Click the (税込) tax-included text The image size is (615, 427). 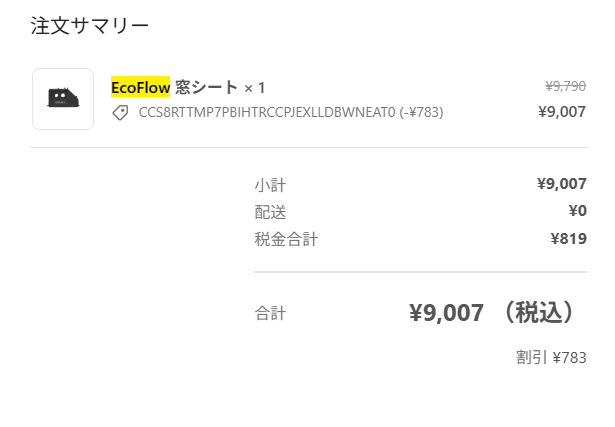click(x=539, y=313)
